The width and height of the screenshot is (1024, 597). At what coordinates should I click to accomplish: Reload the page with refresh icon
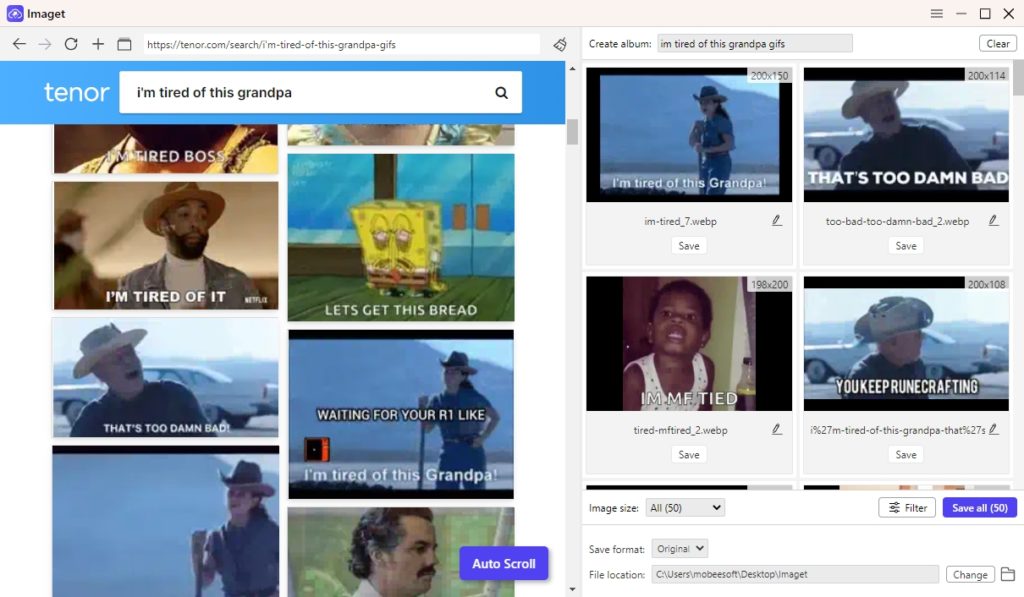pos(71,44)
